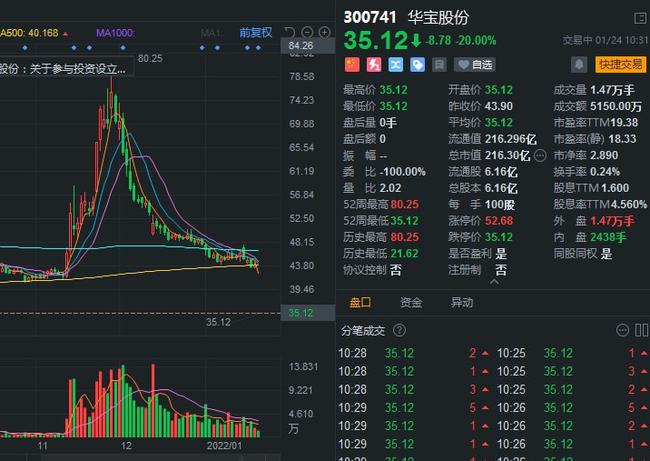
Task: Switch to the 异动 tab
Action: coord(462,302)
